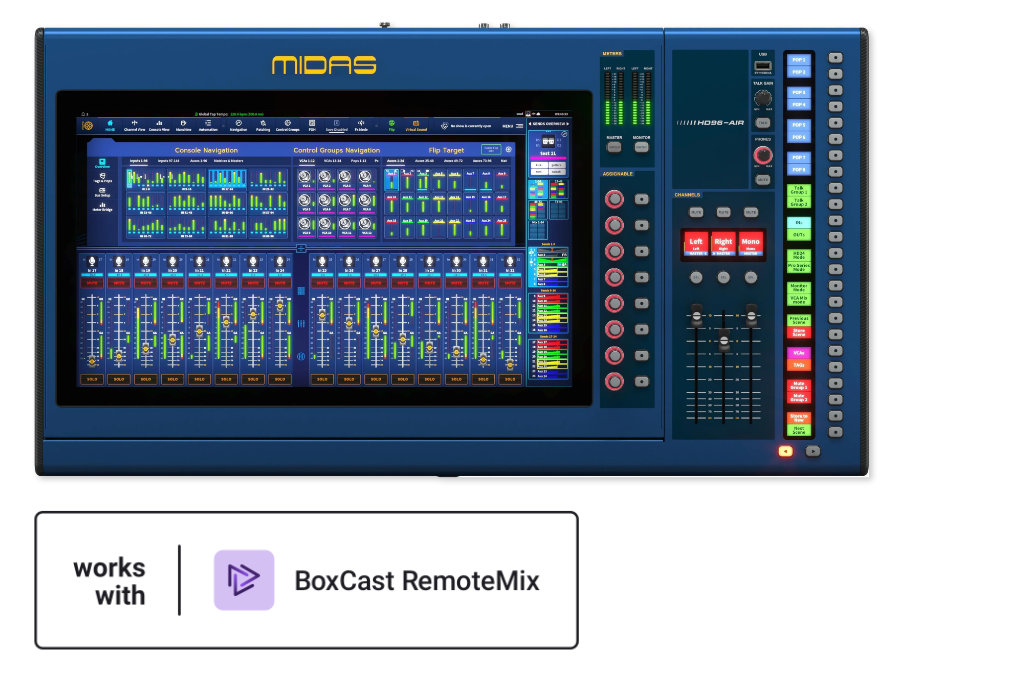1024x675 pixels.
Task: Expand the Sends Overview panel header
Action: pos(549,123)
